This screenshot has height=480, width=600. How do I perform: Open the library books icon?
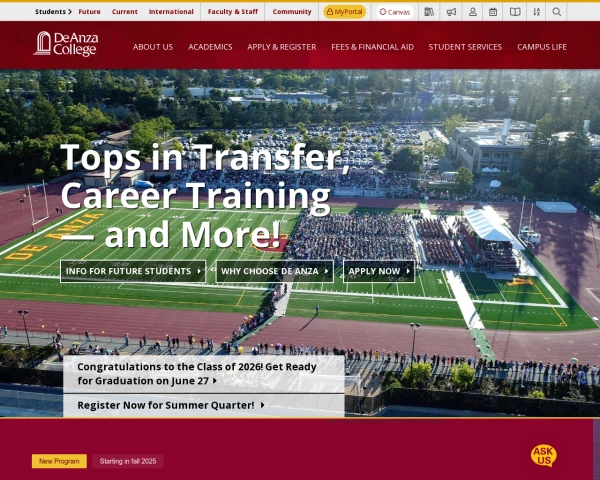tap(429, 12)
